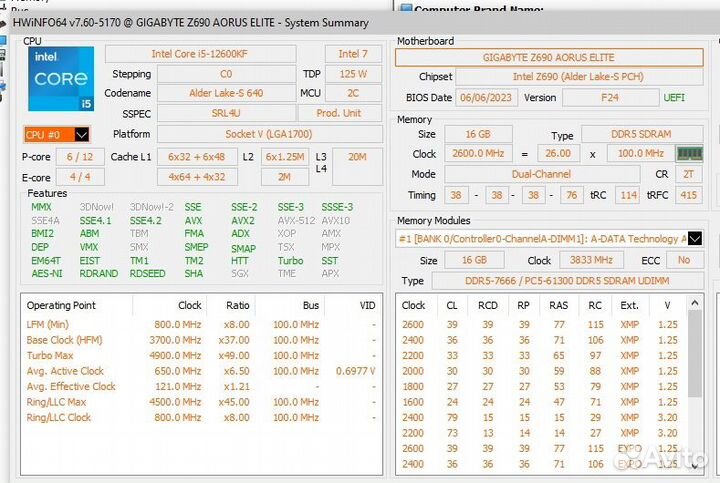Click the SSPEC SRL4U value

coord(226,113)
